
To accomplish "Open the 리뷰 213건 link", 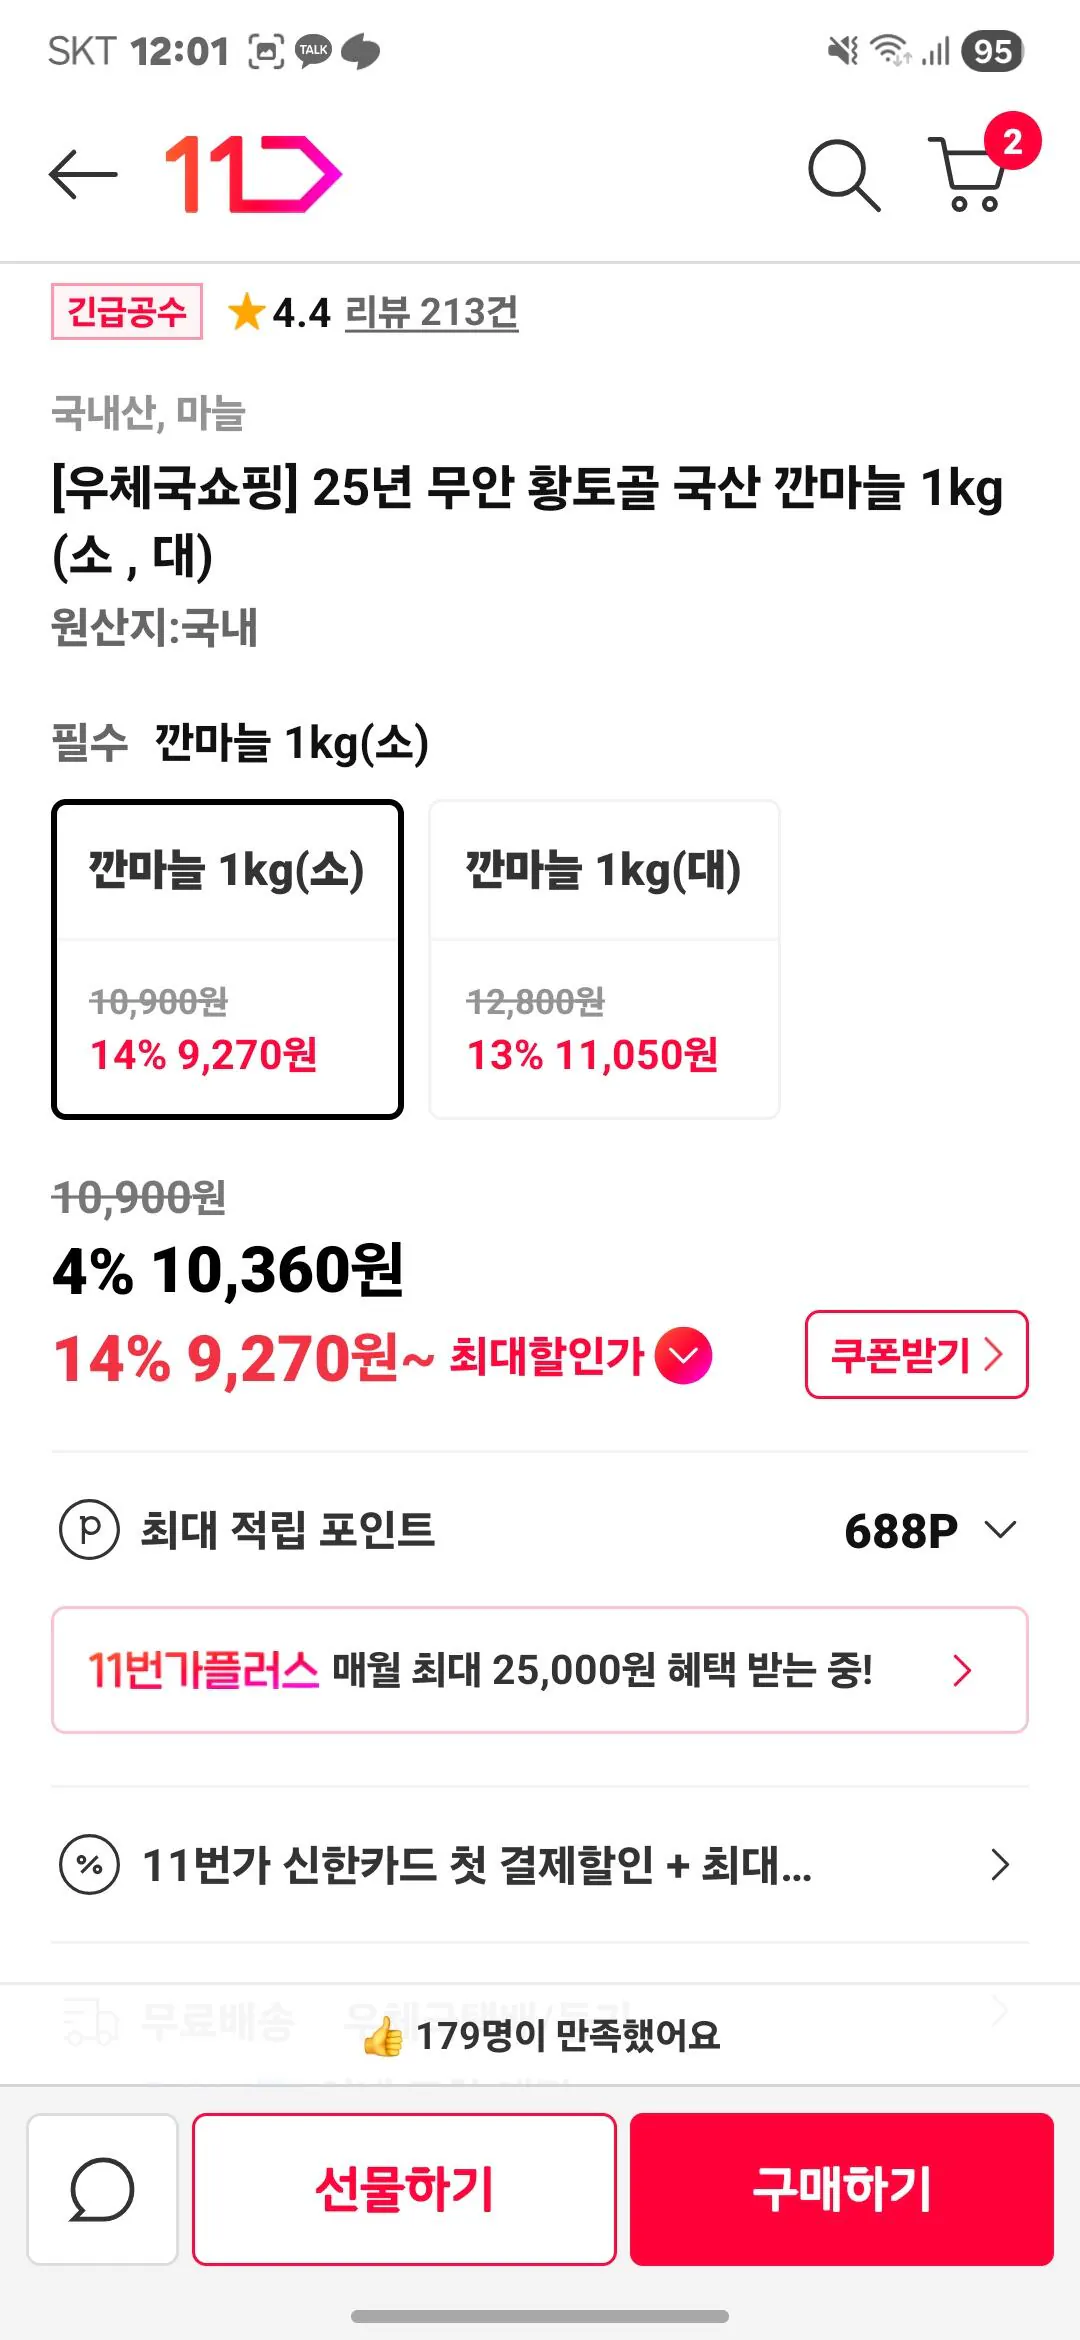I will pos(431,313).
